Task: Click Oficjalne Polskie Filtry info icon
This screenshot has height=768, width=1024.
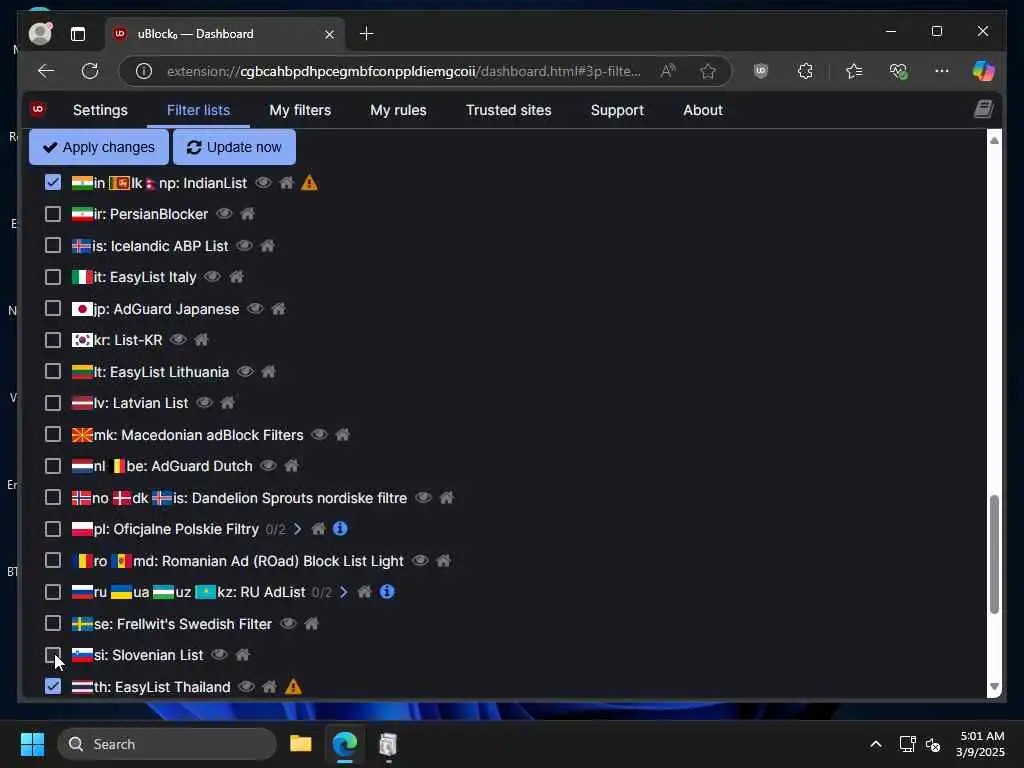Action: point(340,528)
